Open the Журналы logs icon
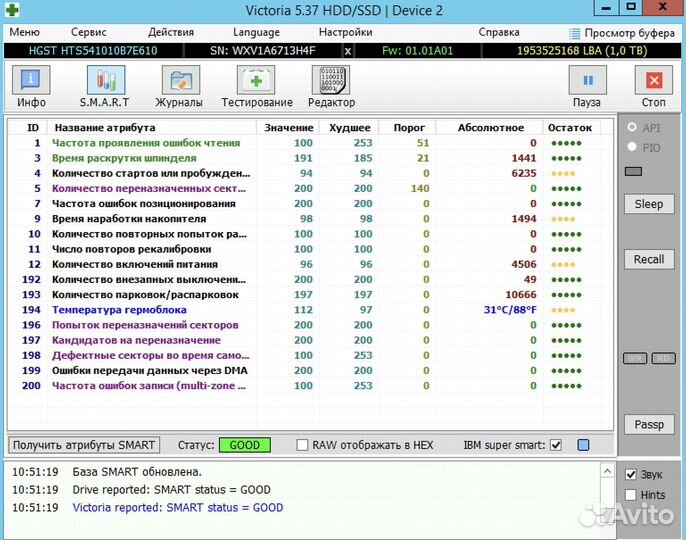The image size is (686, 540). (179, 86)
